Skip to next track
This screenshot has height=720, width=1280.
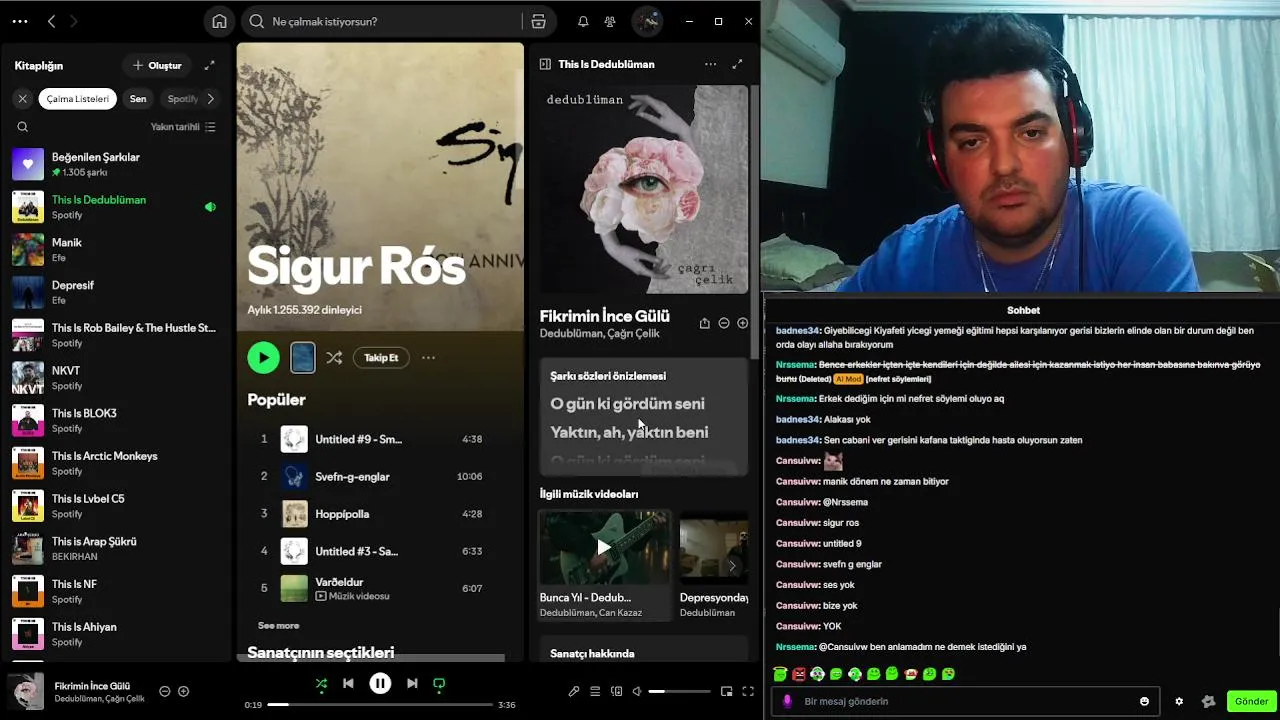click(x=412, y=684)
